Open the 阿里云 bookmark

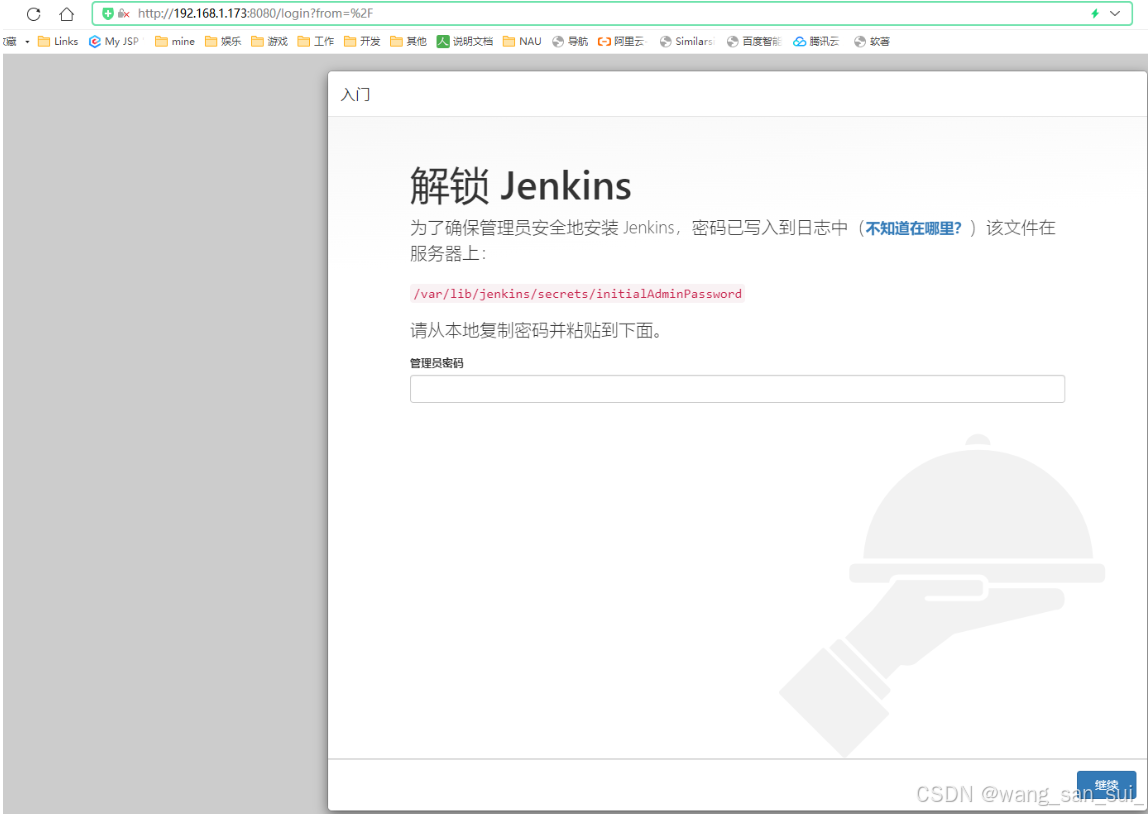point(622,42)
